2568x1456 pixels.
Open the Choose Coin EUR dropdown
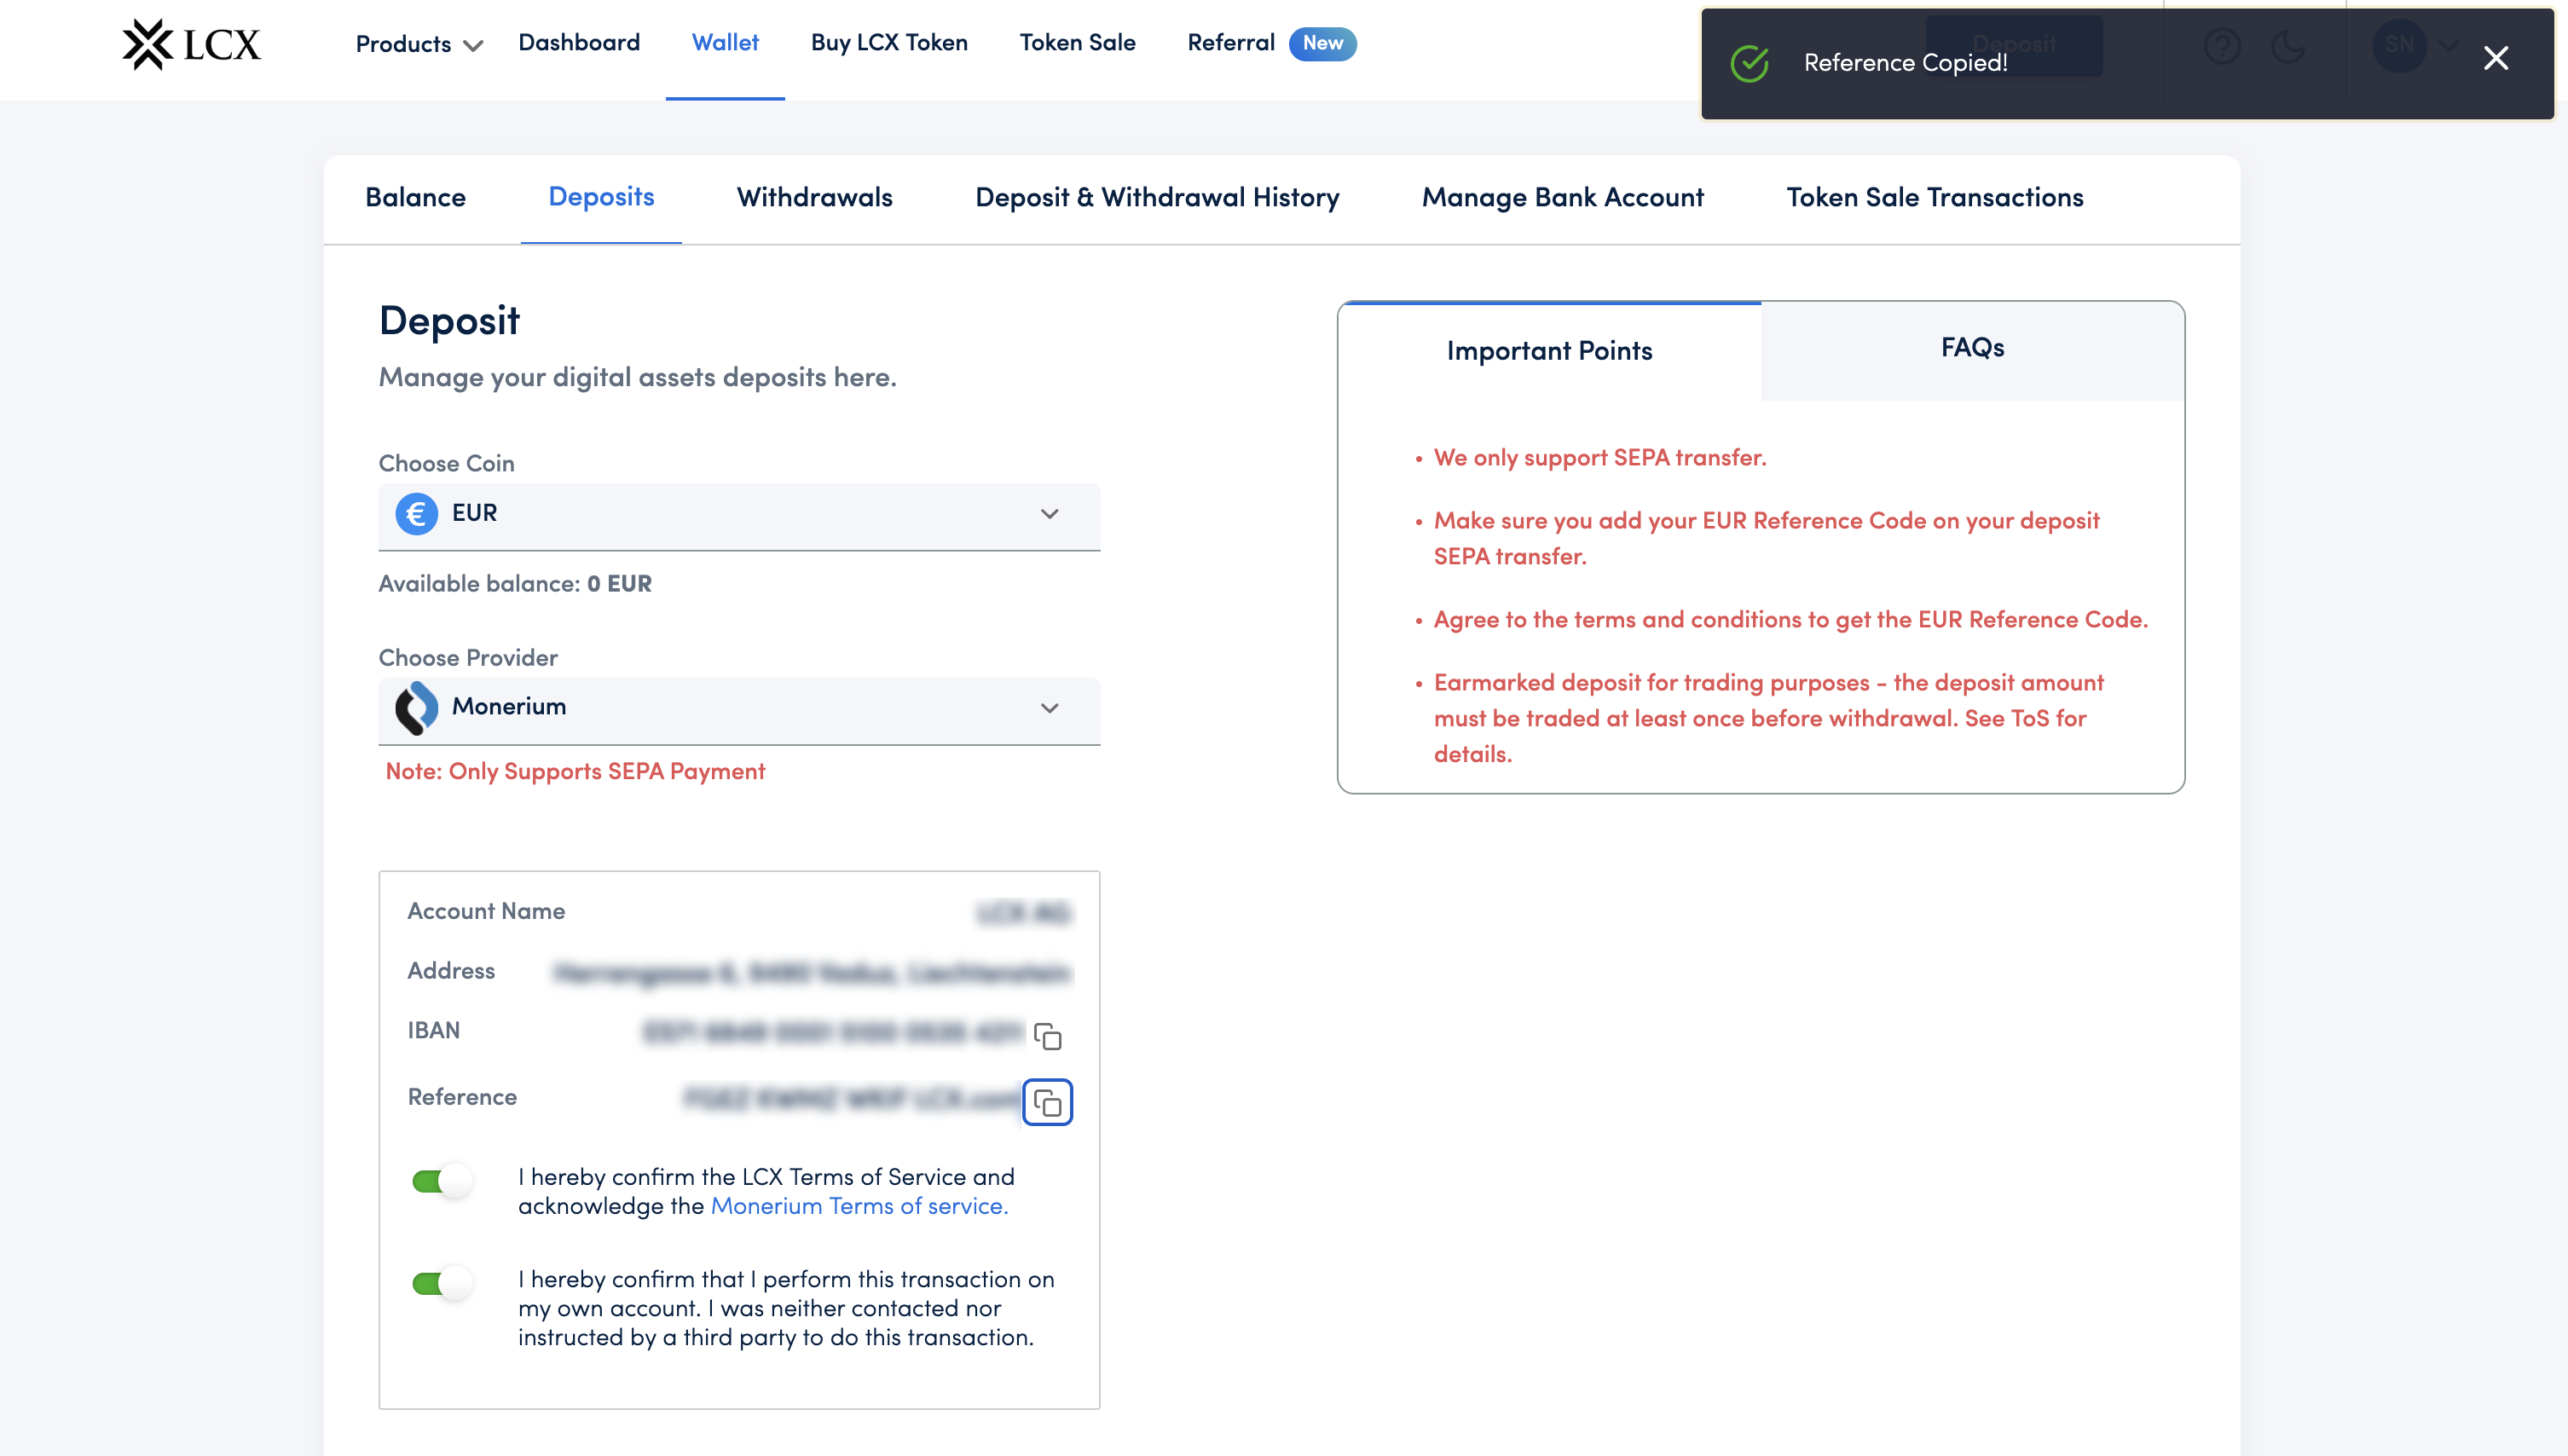739,516
